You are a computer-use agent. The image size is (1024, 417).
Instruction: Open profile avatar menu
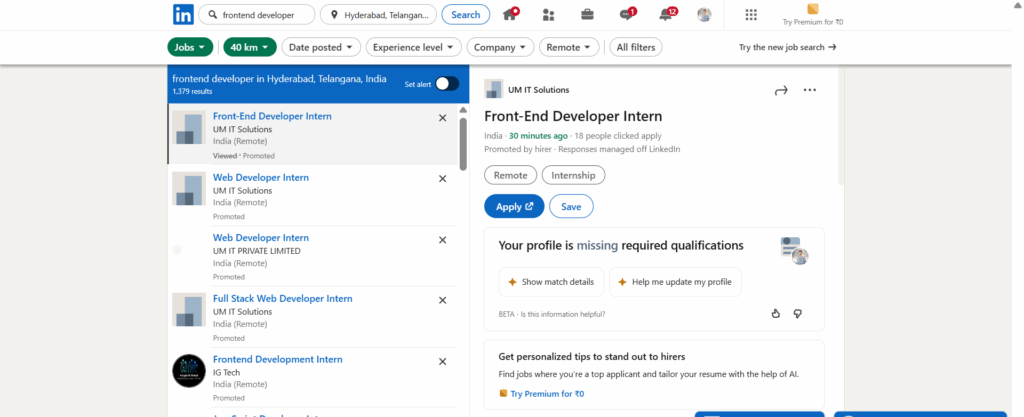(704, 14)
